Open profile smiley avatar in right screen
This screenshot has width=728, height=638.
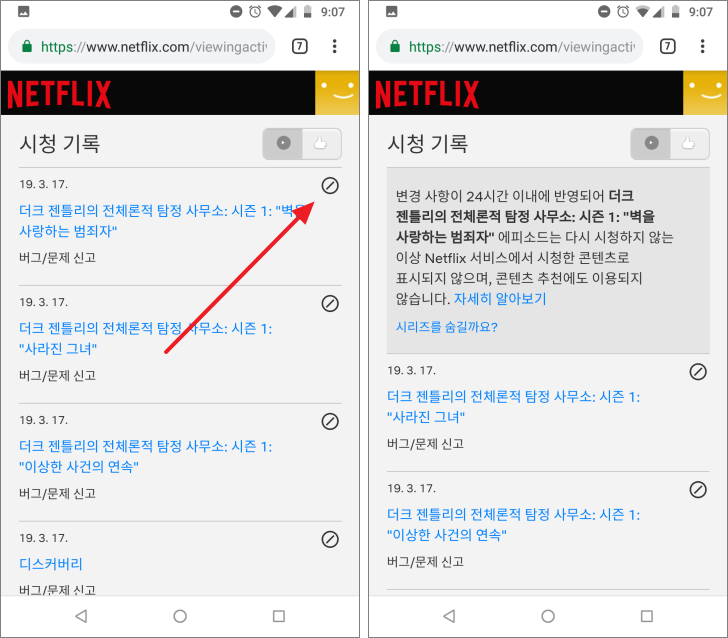tap(705, 92)
